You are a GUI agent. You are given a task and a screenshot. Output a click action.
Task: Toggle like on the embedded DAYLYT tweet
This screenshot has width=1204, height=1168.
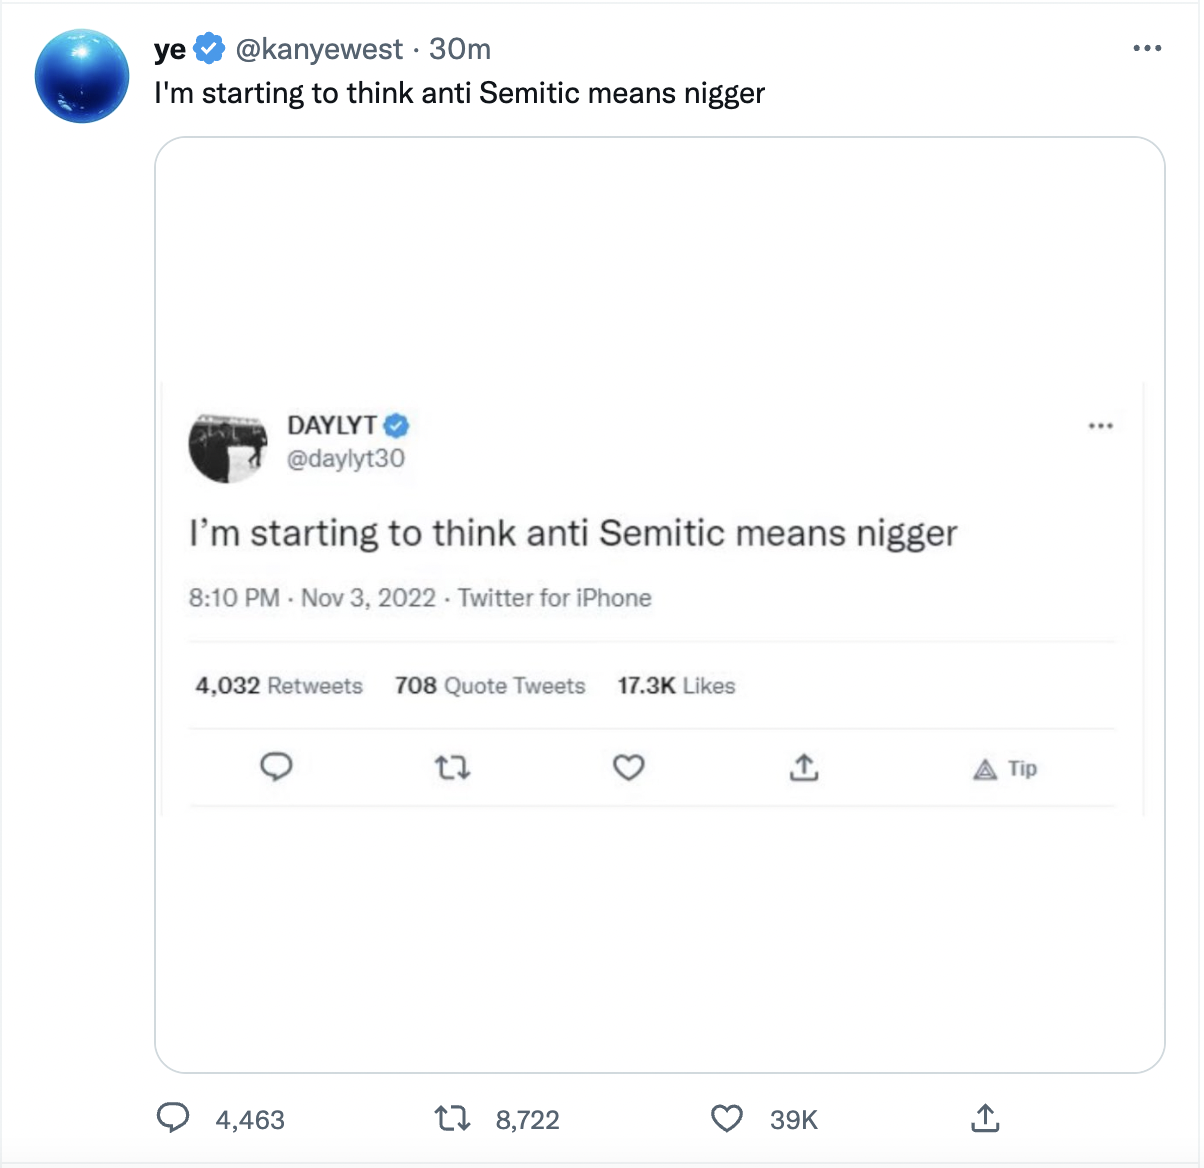coord(628,768)
